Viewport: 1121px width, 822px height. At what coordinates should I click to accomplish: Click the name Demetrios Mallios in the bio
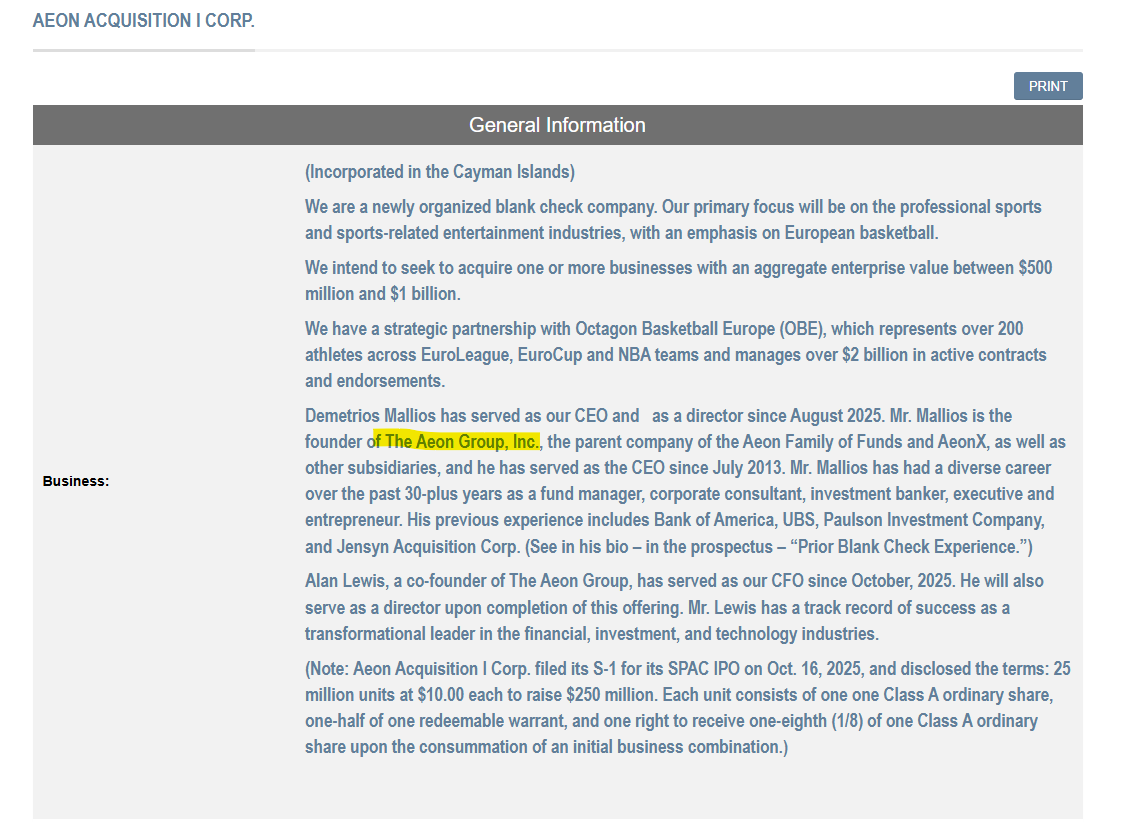[x=370, y=416]
